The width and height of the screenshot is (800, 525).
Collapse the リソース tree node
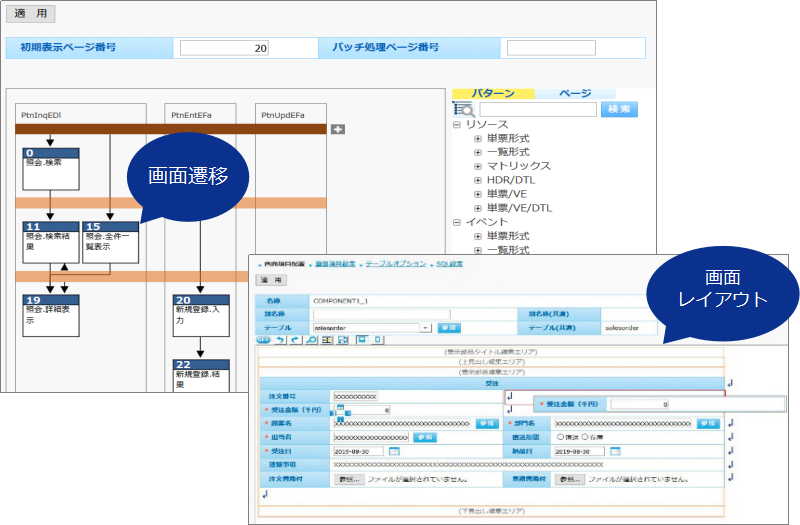click(x=457, y=124)
